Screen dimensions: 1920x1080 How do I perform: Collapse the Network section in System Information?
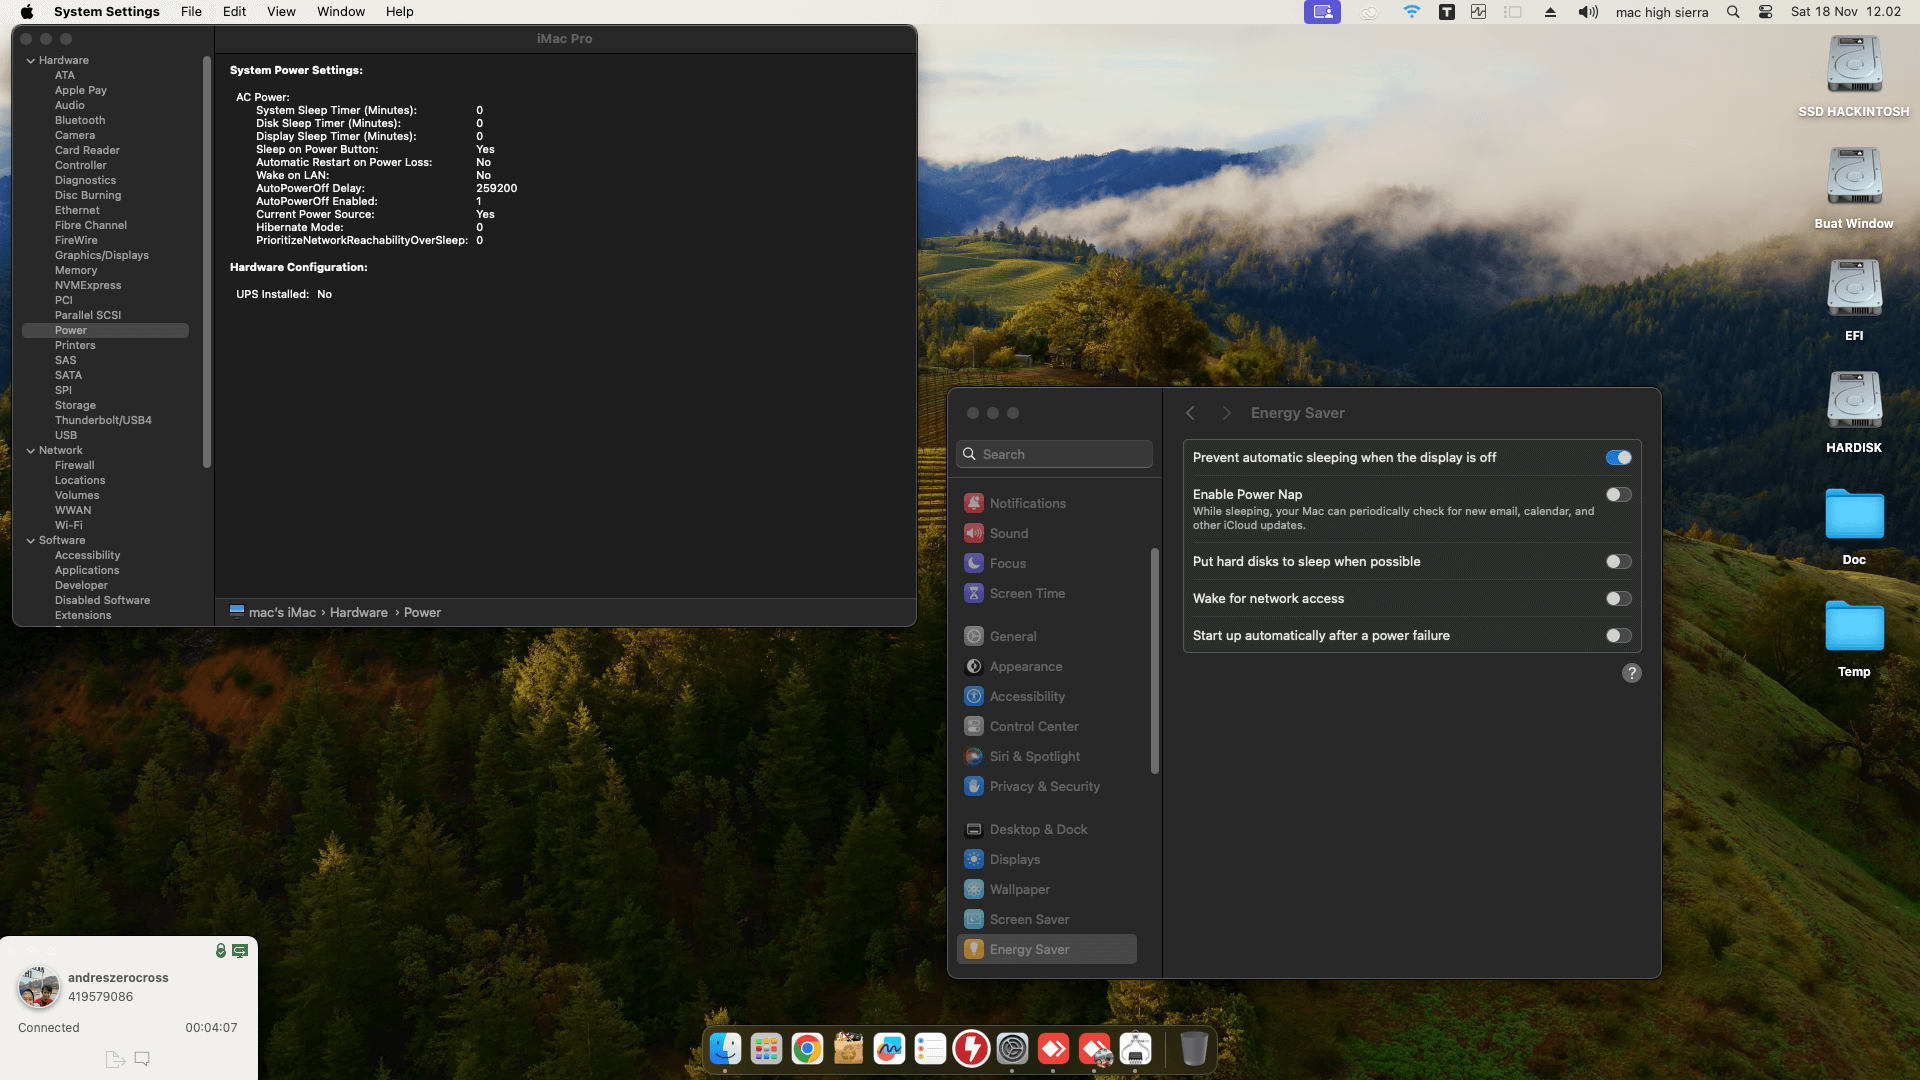tap(30, 450)
